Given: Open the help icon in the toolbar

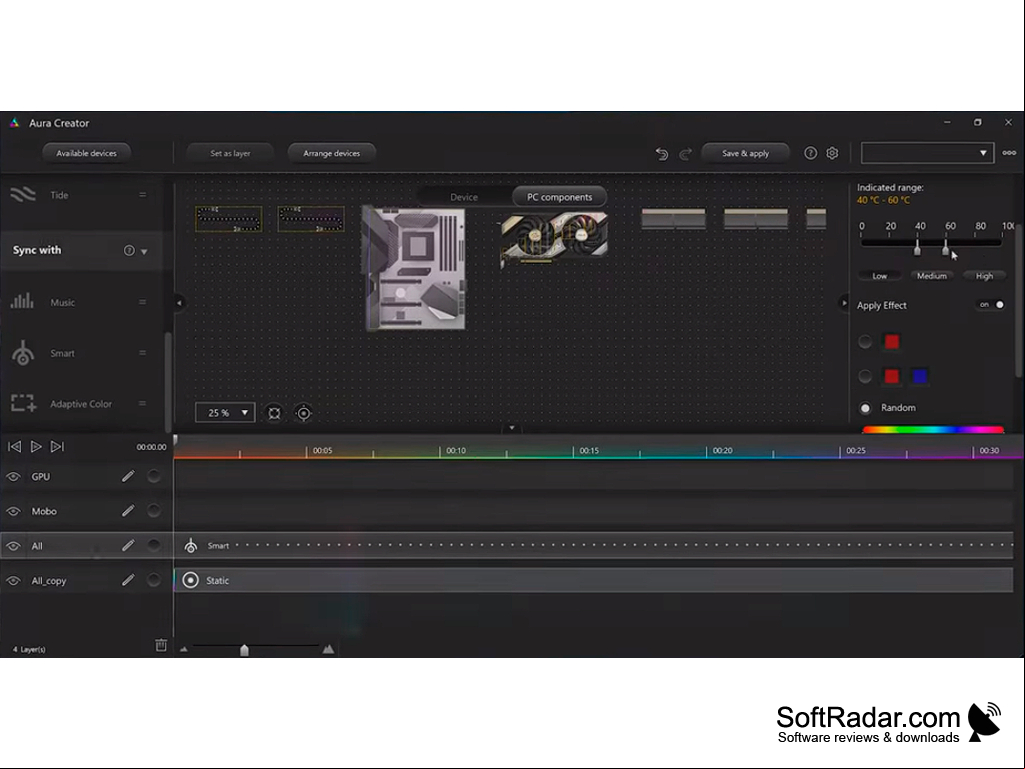Looking at the screenshot, I should point(810,153).
